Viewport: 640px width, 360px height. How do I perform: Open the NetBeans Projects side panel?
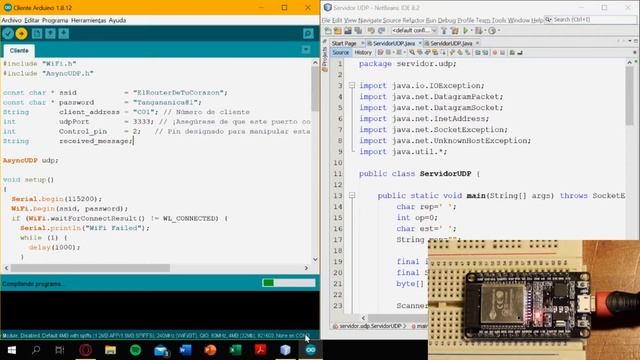point(325,59)
